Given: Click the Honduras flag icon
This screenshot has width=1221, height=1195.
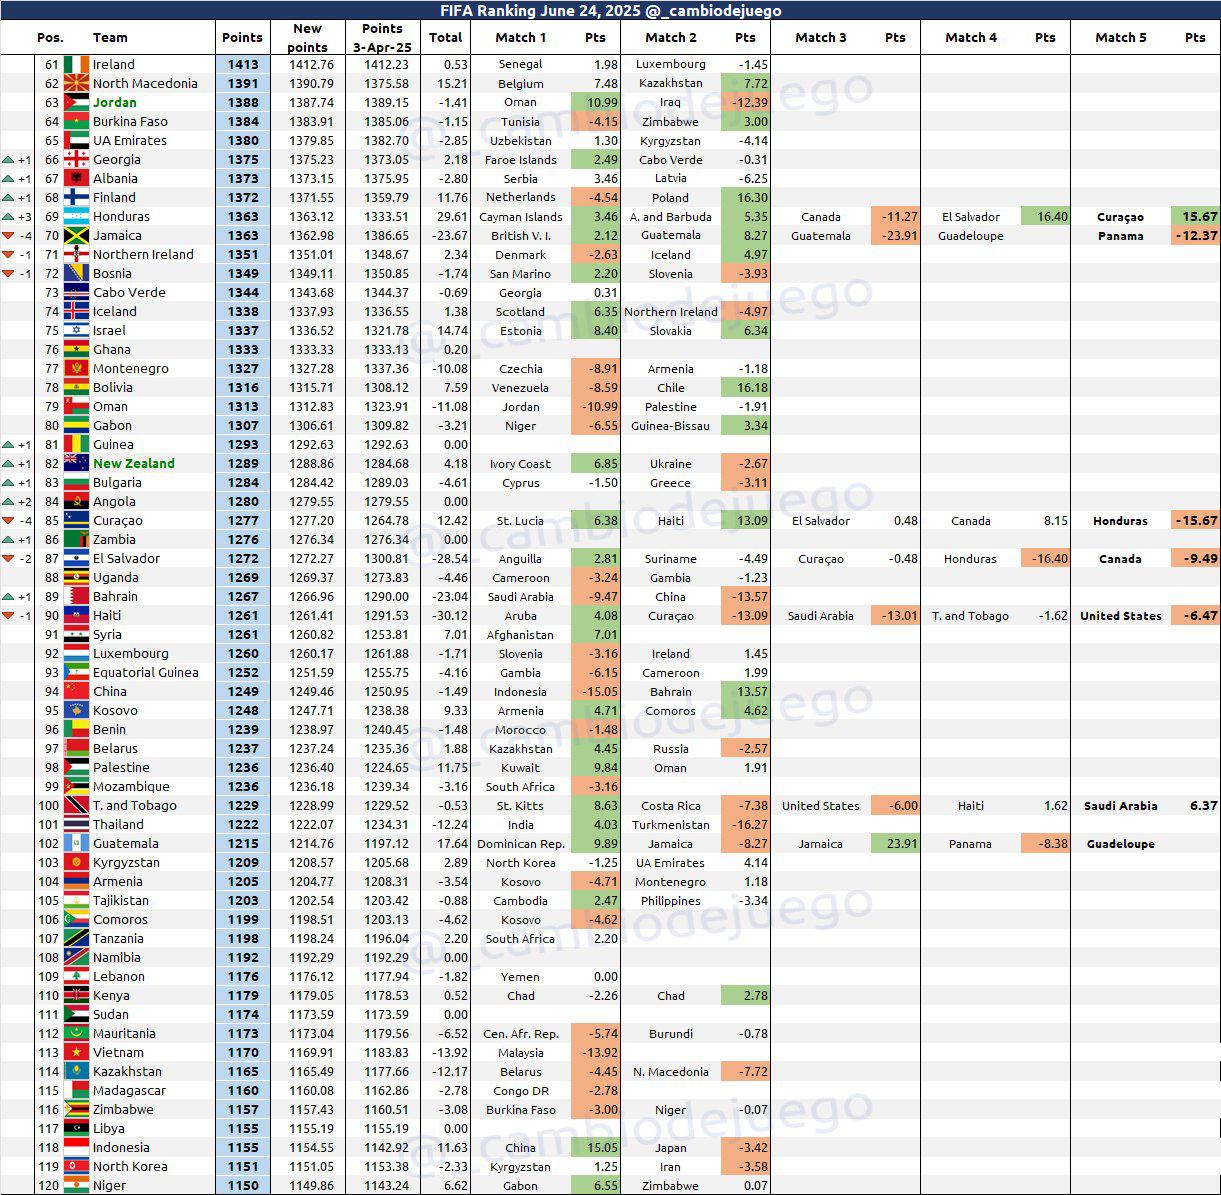Looking at the screenshot, I should coord(76,217).
